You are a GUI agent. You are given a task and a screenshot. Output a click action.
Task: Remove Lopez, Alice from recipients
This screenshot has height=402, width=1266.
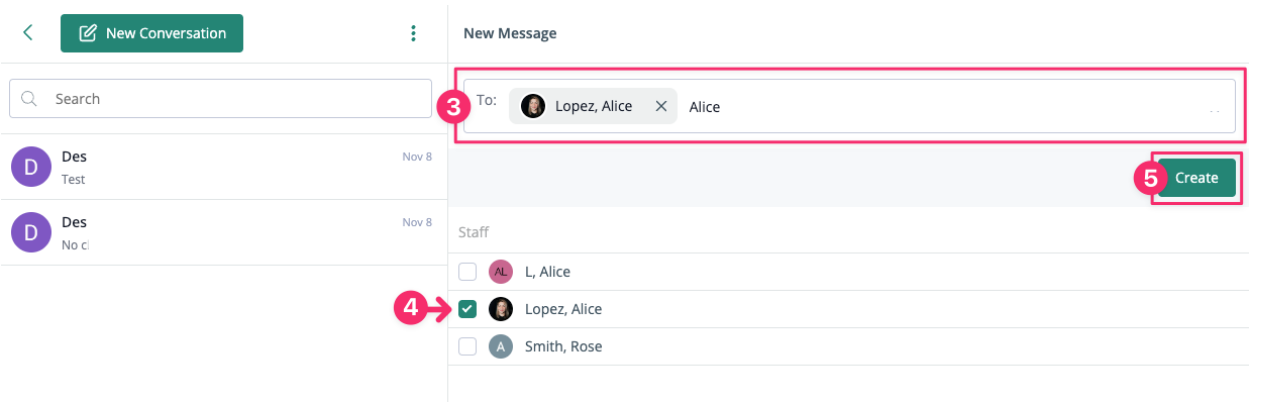coord(660,106)
